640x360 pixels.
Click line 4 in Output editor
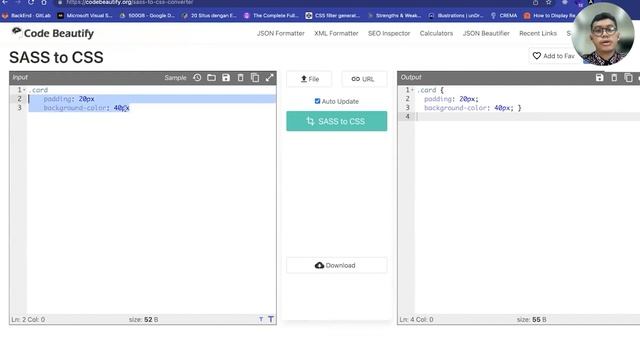click(527, 117)
